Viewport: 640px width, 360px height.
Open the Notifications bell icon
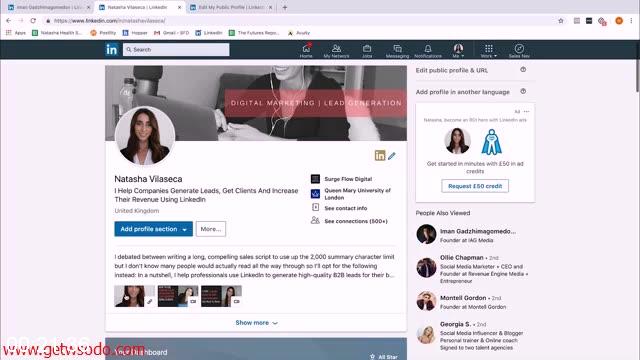click(428, 51)
